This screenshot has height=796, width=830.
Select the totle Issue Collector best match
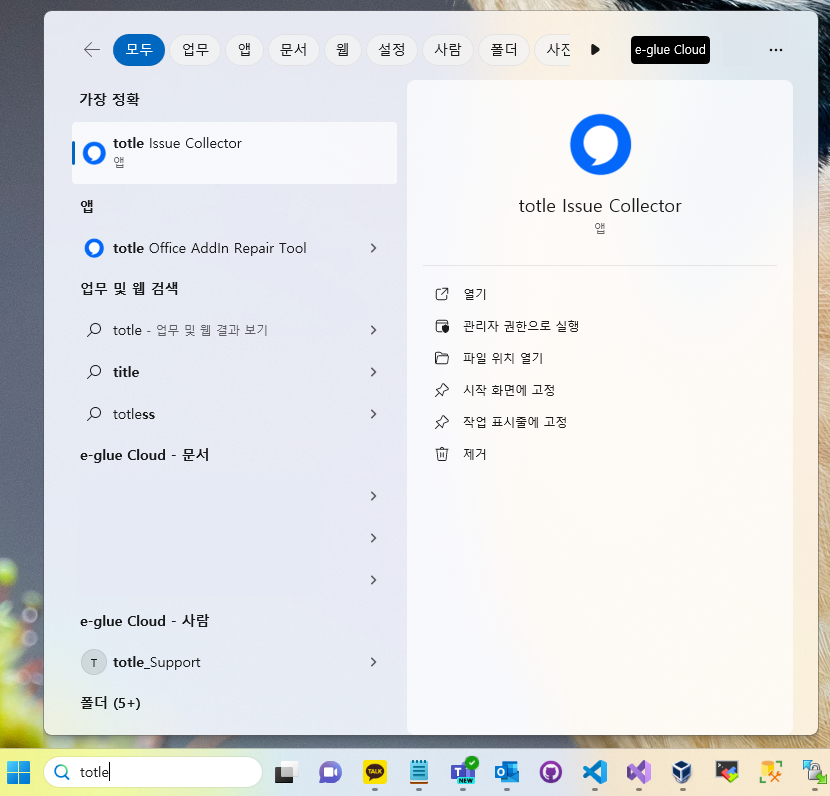coord(234,153)
